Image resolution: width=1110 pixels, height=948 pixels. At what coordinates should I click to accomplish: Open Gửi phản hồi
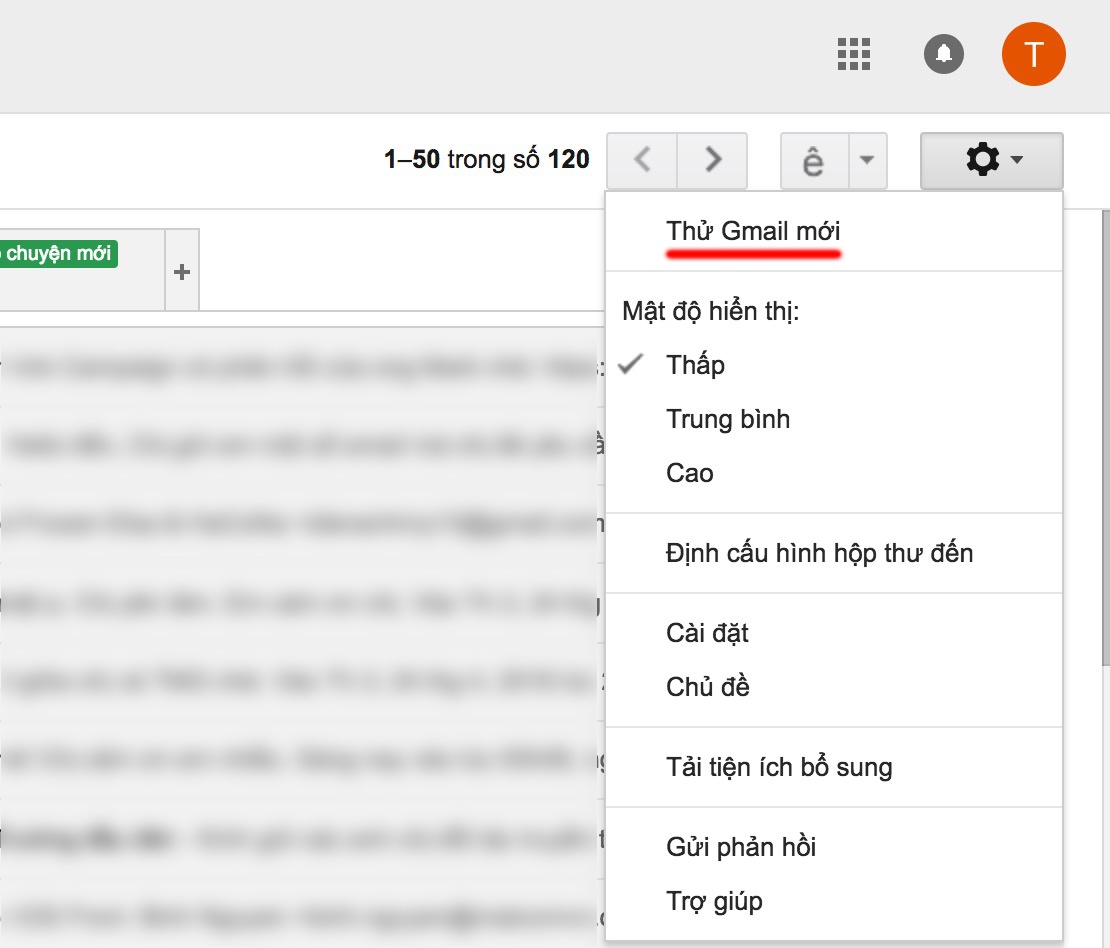(741, 846)
